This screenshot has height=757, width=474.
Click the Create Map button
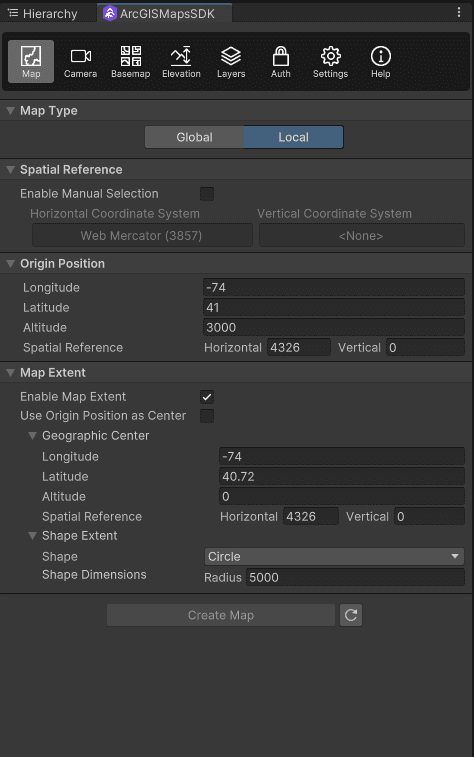tap(221, 615)
